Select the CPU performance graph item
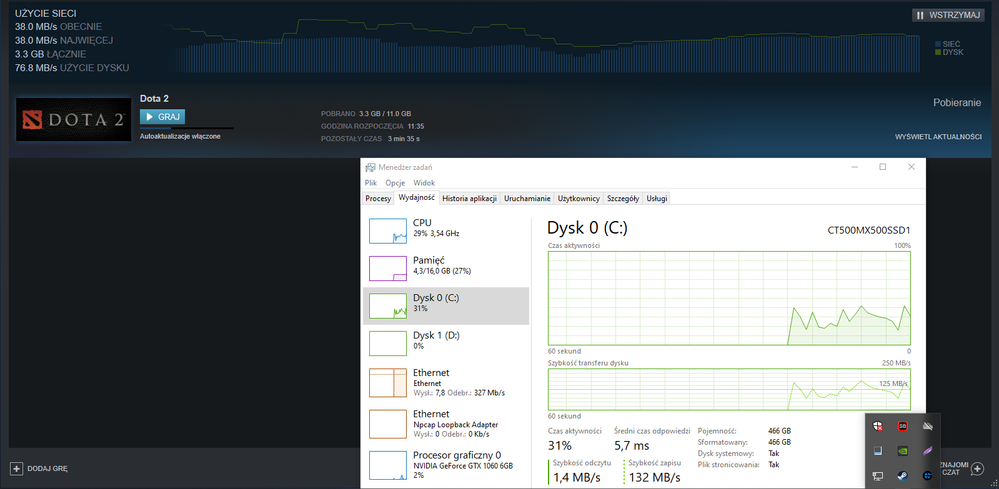The width and height of the screenshot is (999, 489). 445,229
